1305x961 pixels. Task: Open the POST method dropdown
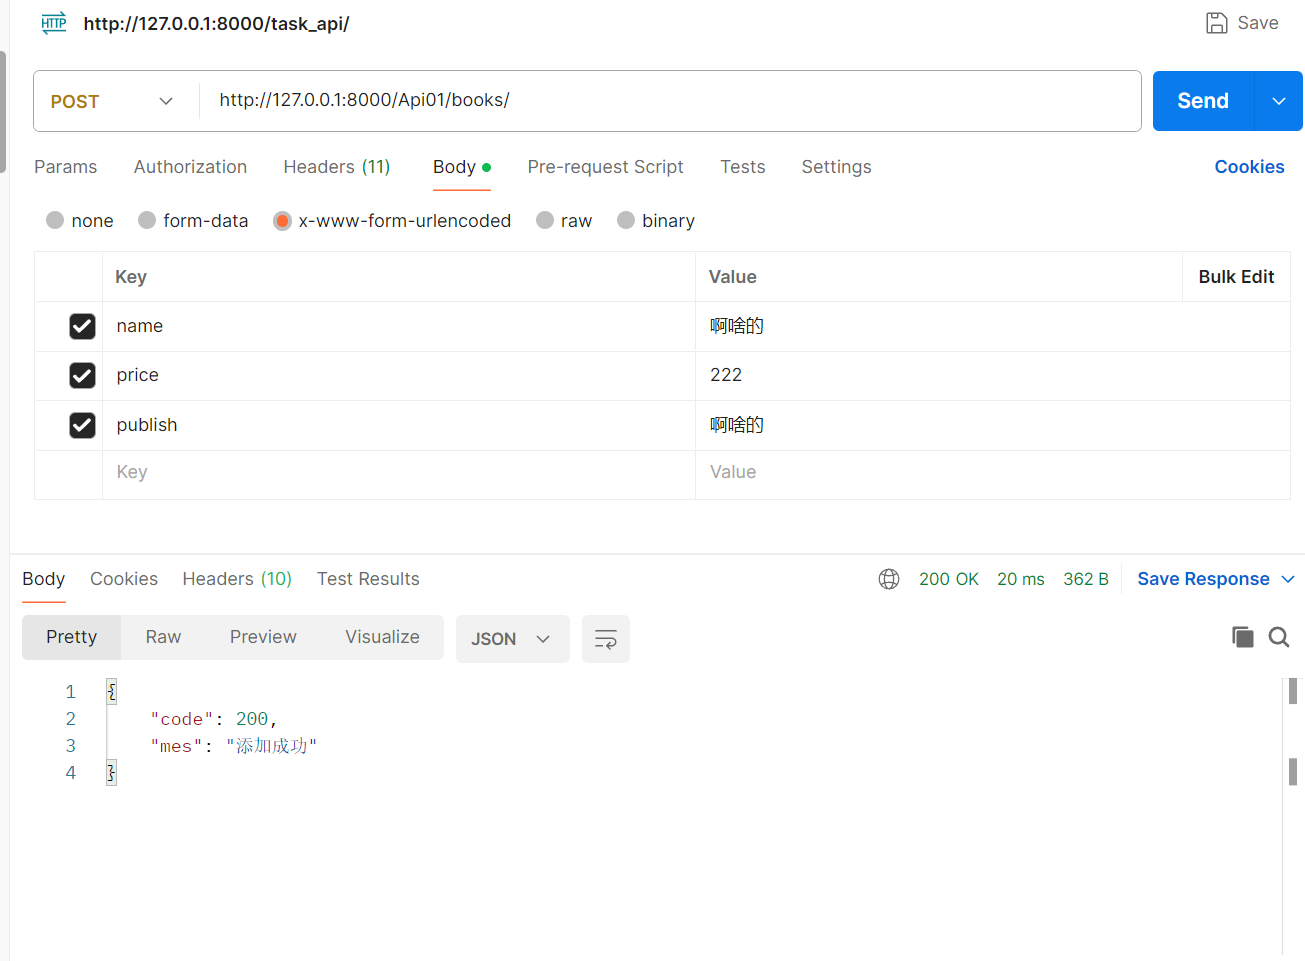tap(112, 101)
